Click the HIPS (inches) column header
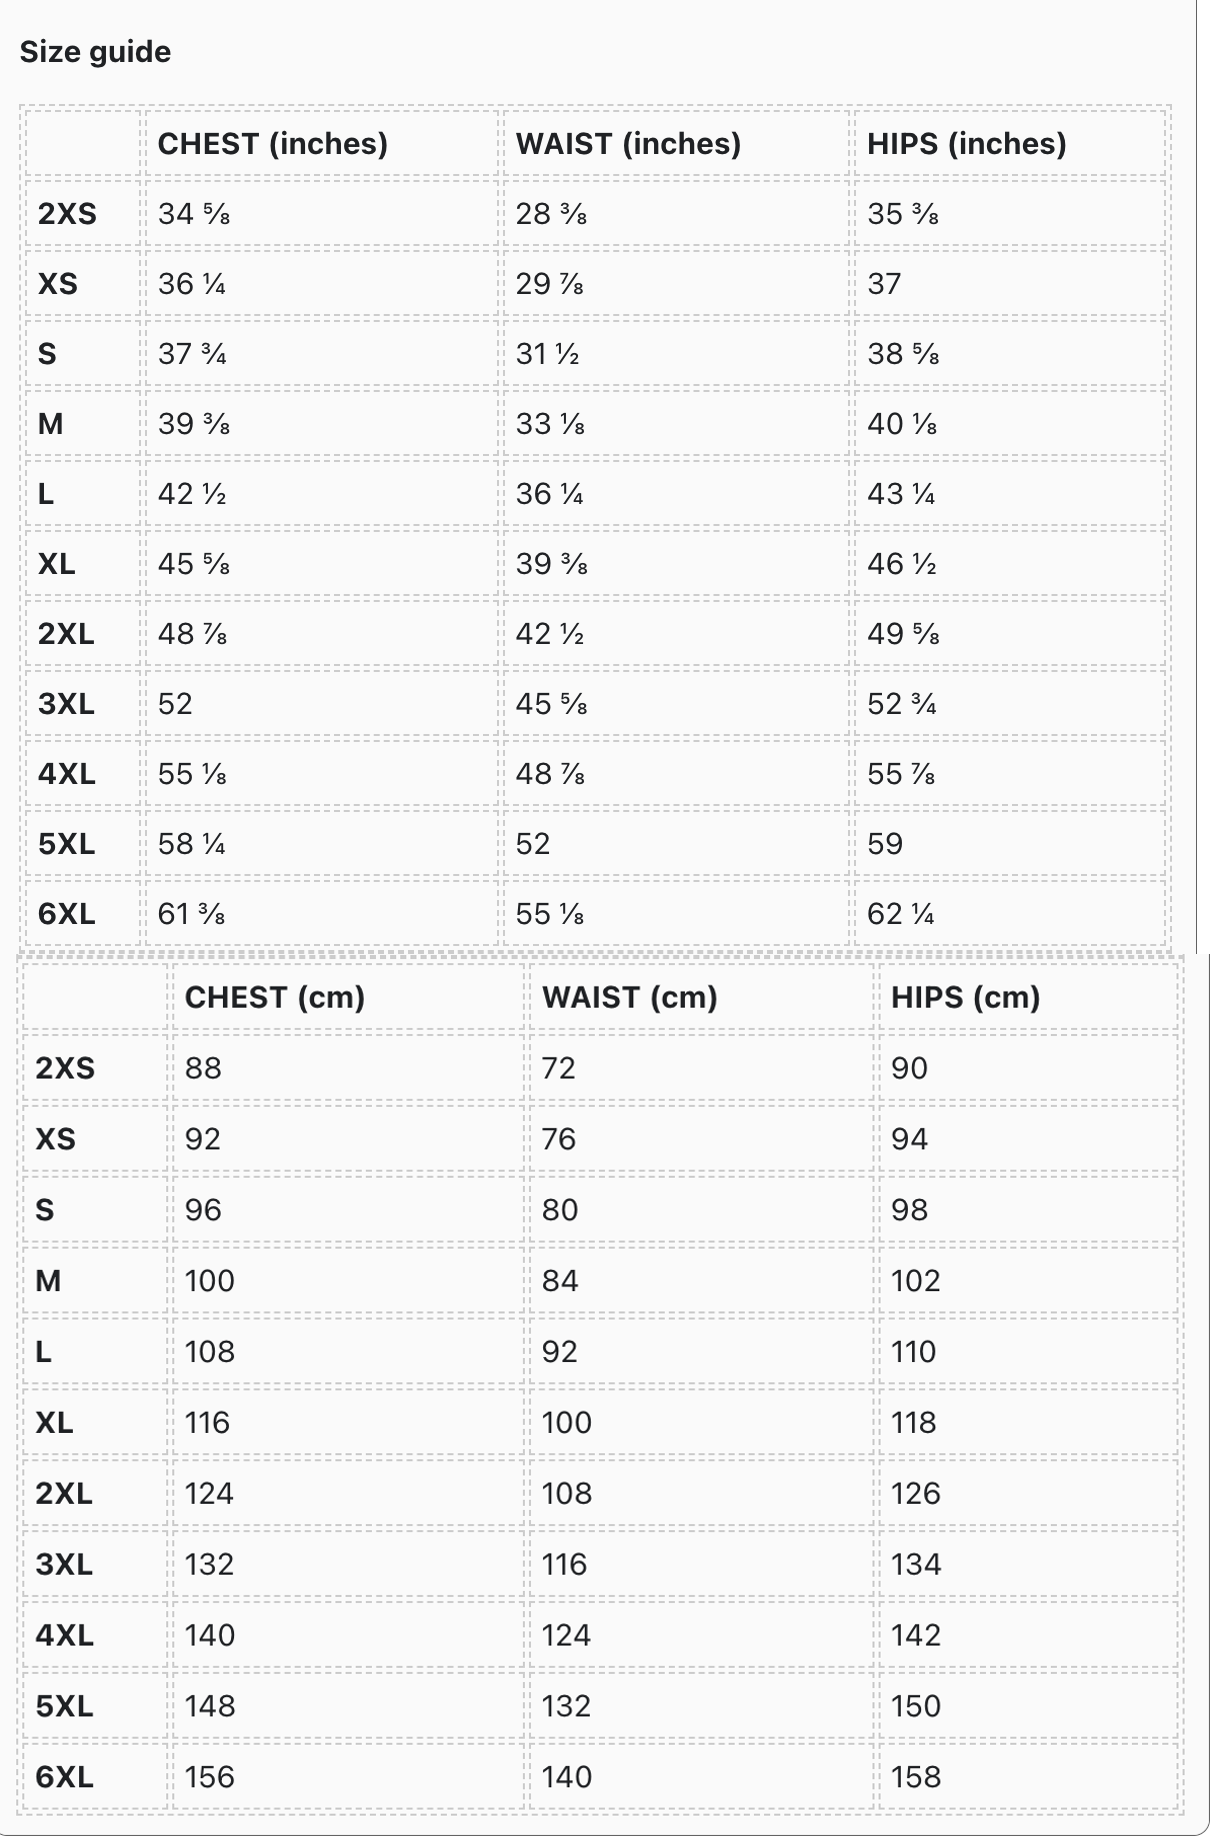 [966, 144]
